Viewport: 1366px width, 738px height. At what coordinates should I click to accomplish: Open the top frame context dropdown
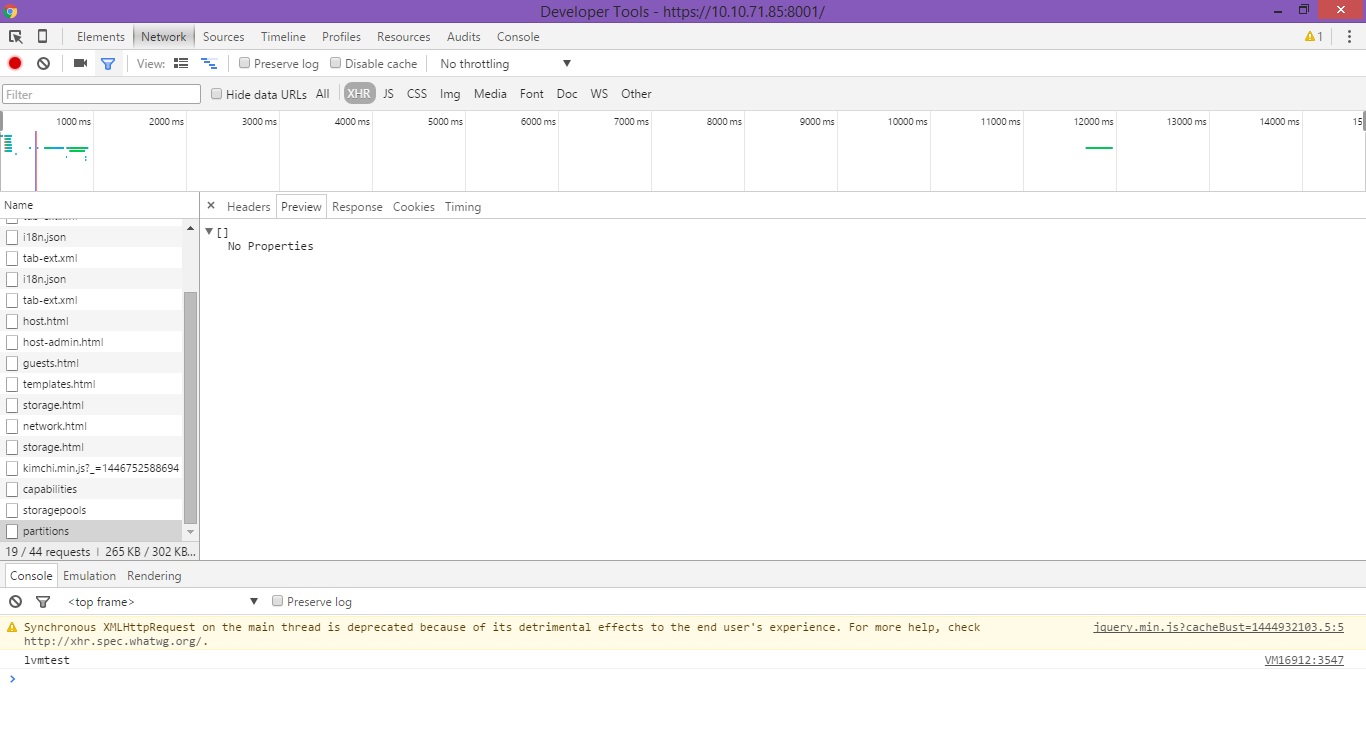(162, 602)
